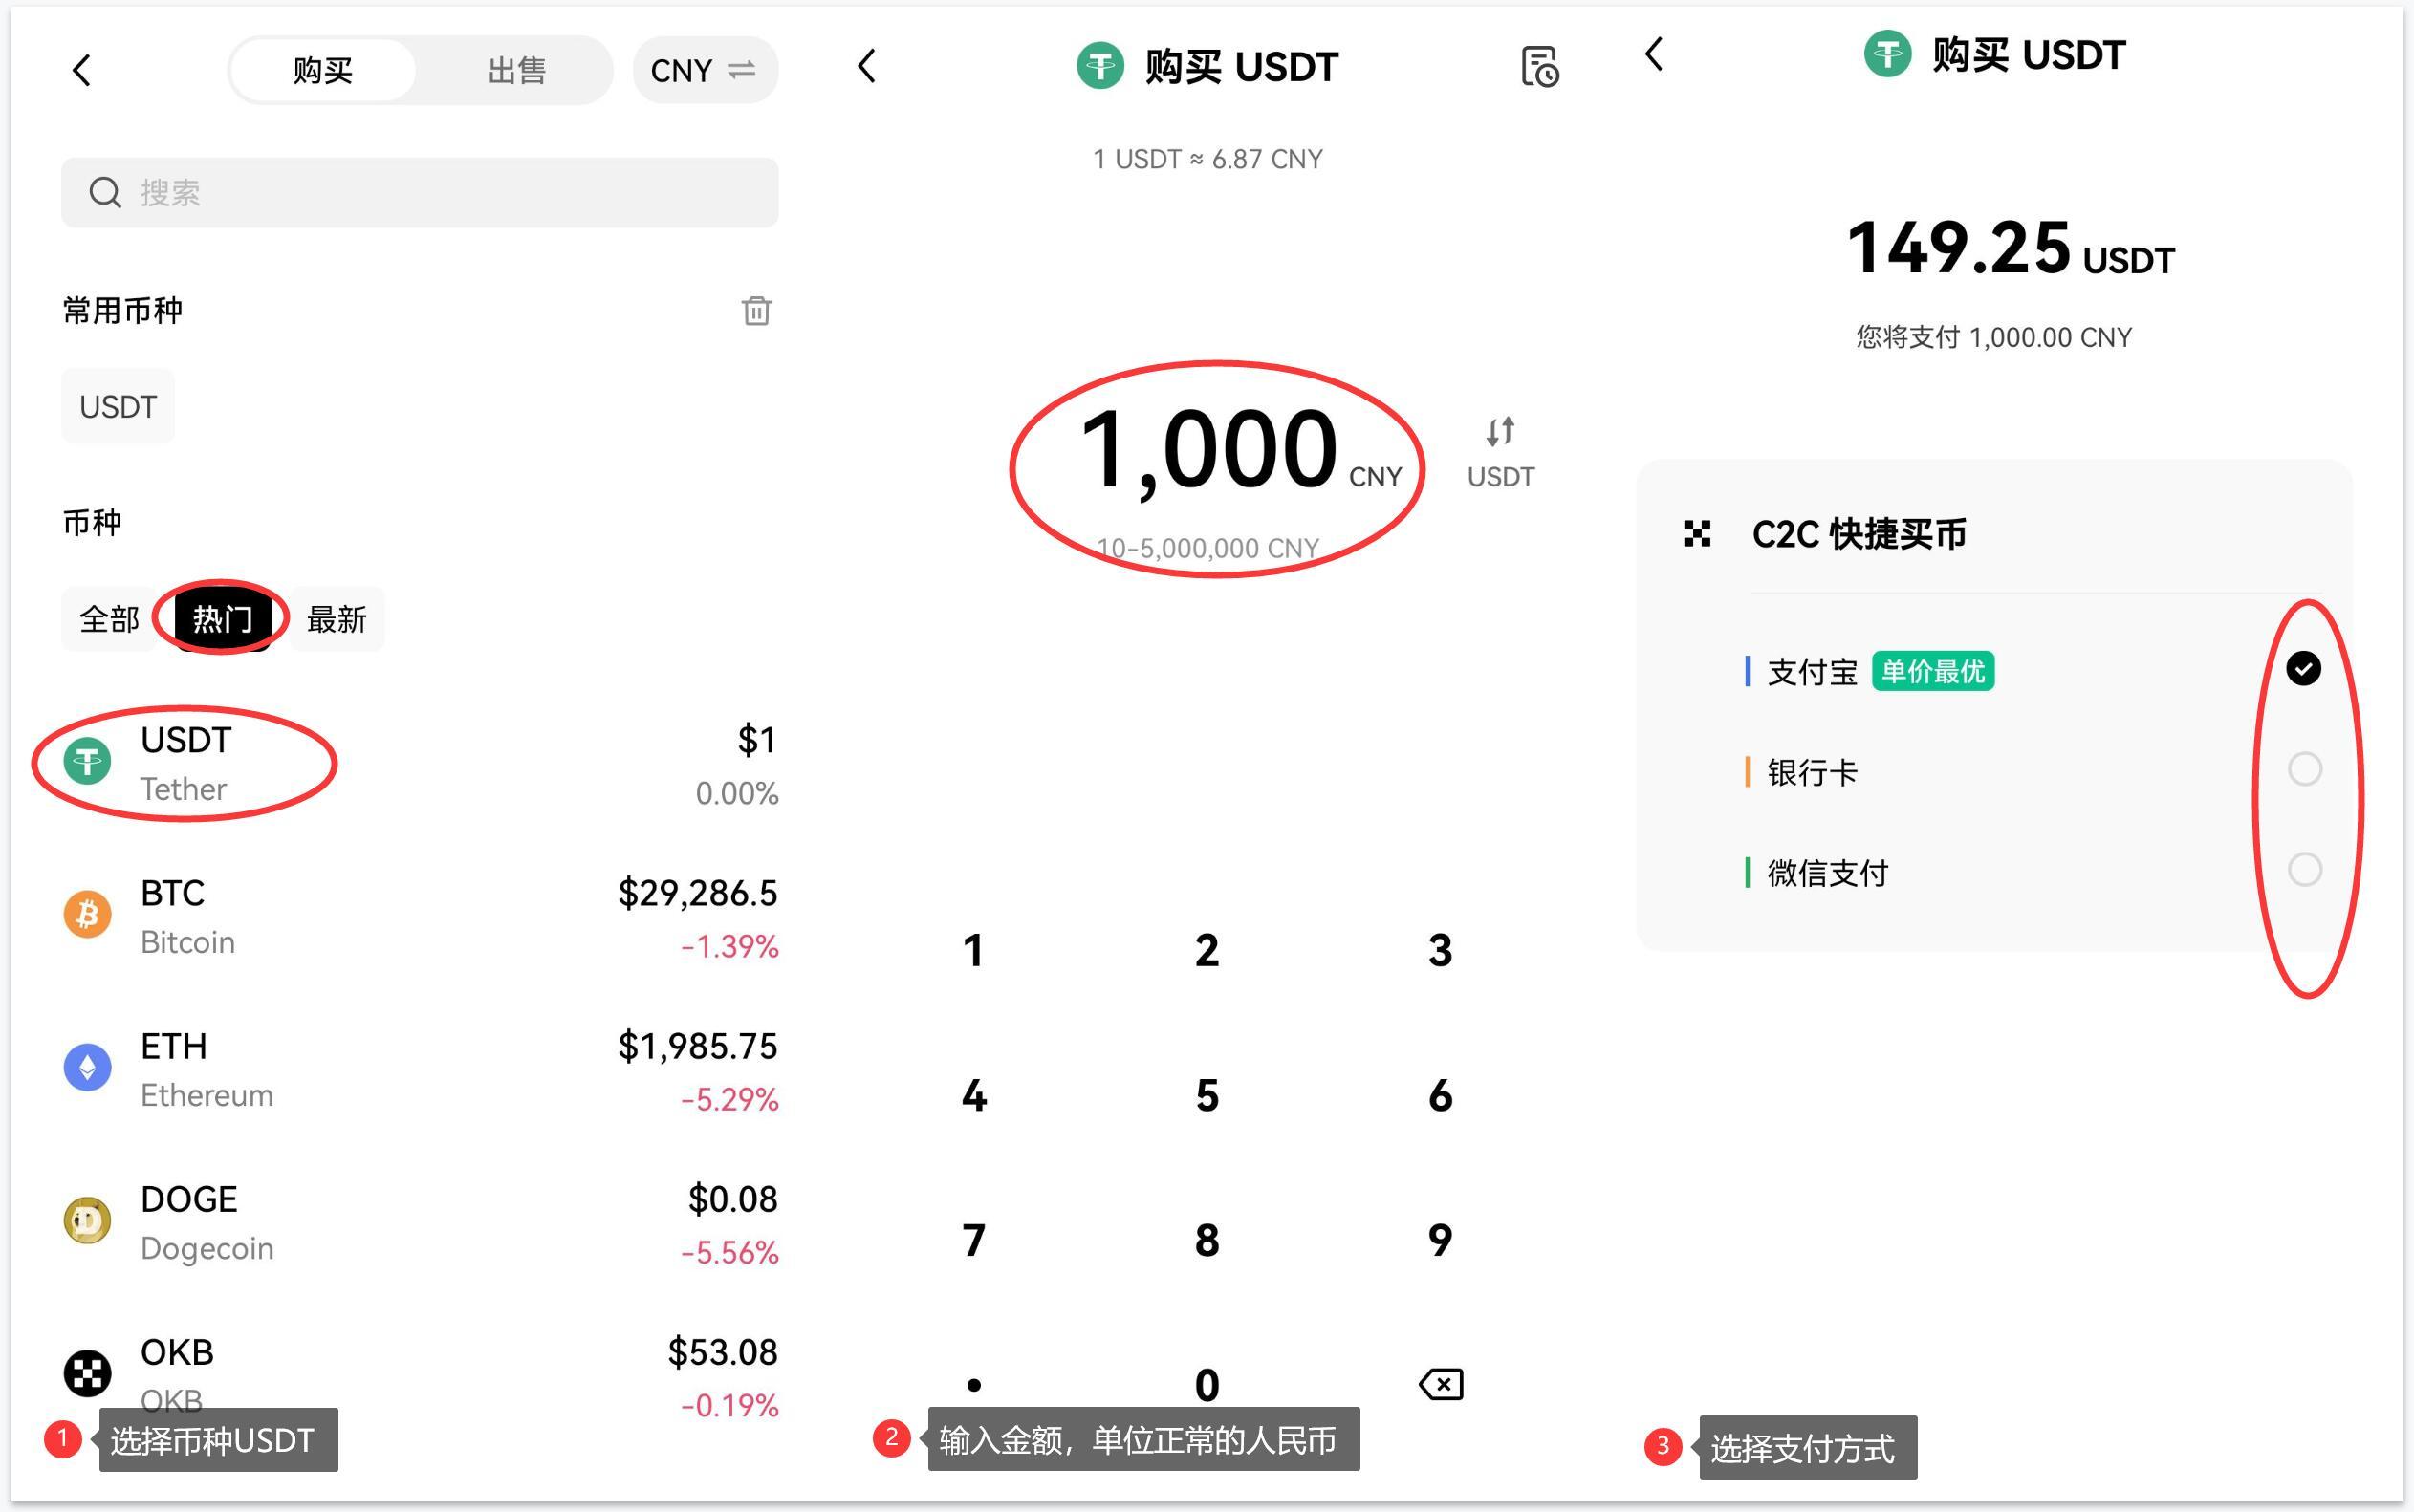
Task: Delete common coins with trash icon
Action: (x=756, y=310)
